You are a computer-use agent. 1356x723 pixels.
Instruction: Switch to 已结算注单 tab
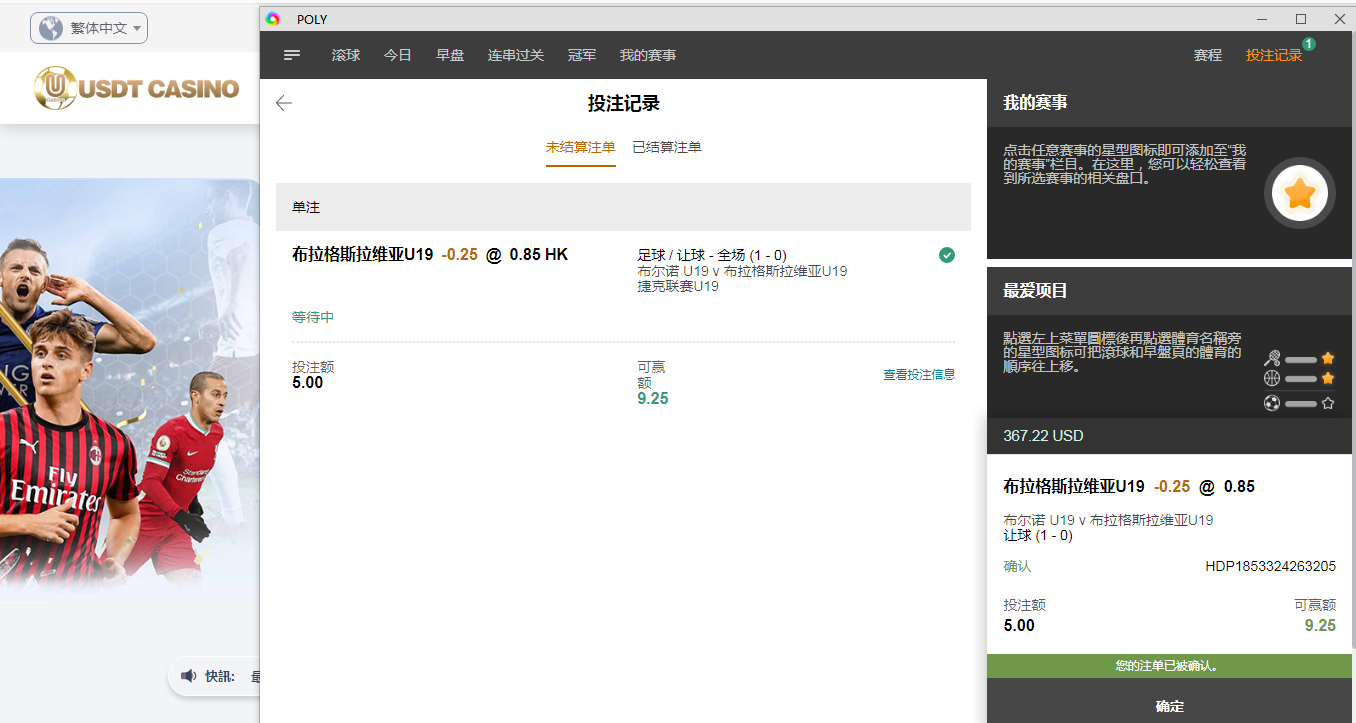[666, 147]
